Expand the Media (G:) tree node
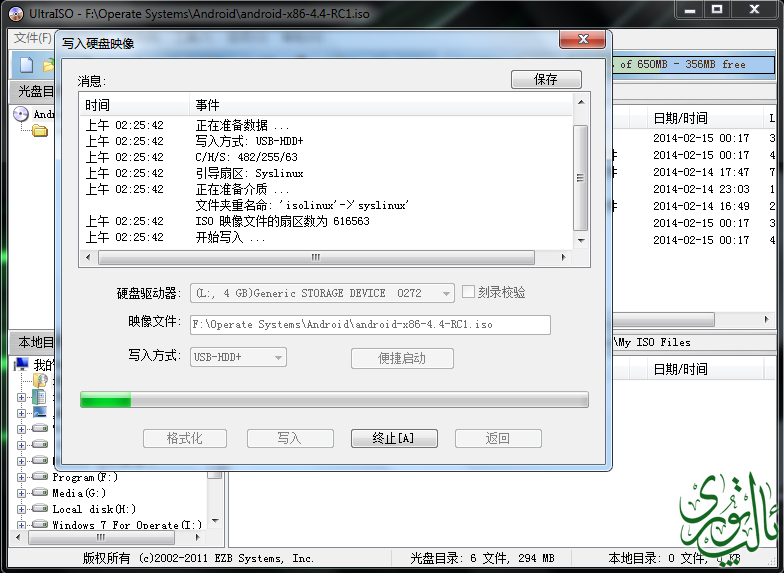The height and width of the screenshot is (573, 784). click(22, 494)
